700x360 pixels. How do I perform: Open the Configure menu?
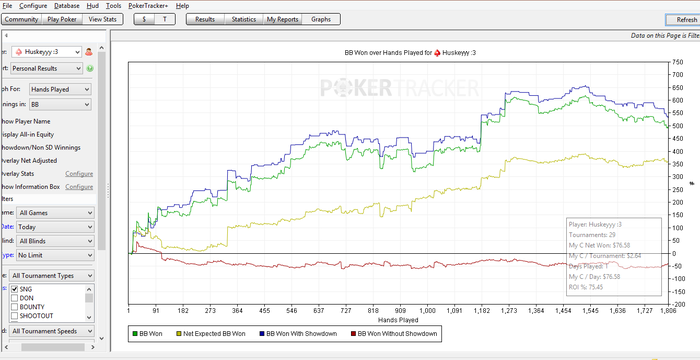click(x=33, y=6)
